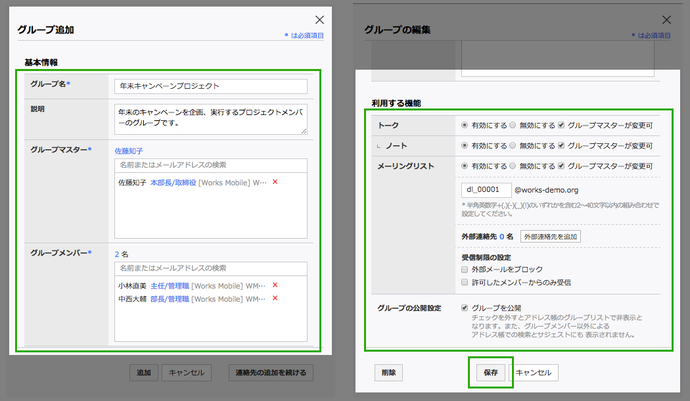Click the 利用する機能 section heading
690x401 pixels.
tap(396, 103)
